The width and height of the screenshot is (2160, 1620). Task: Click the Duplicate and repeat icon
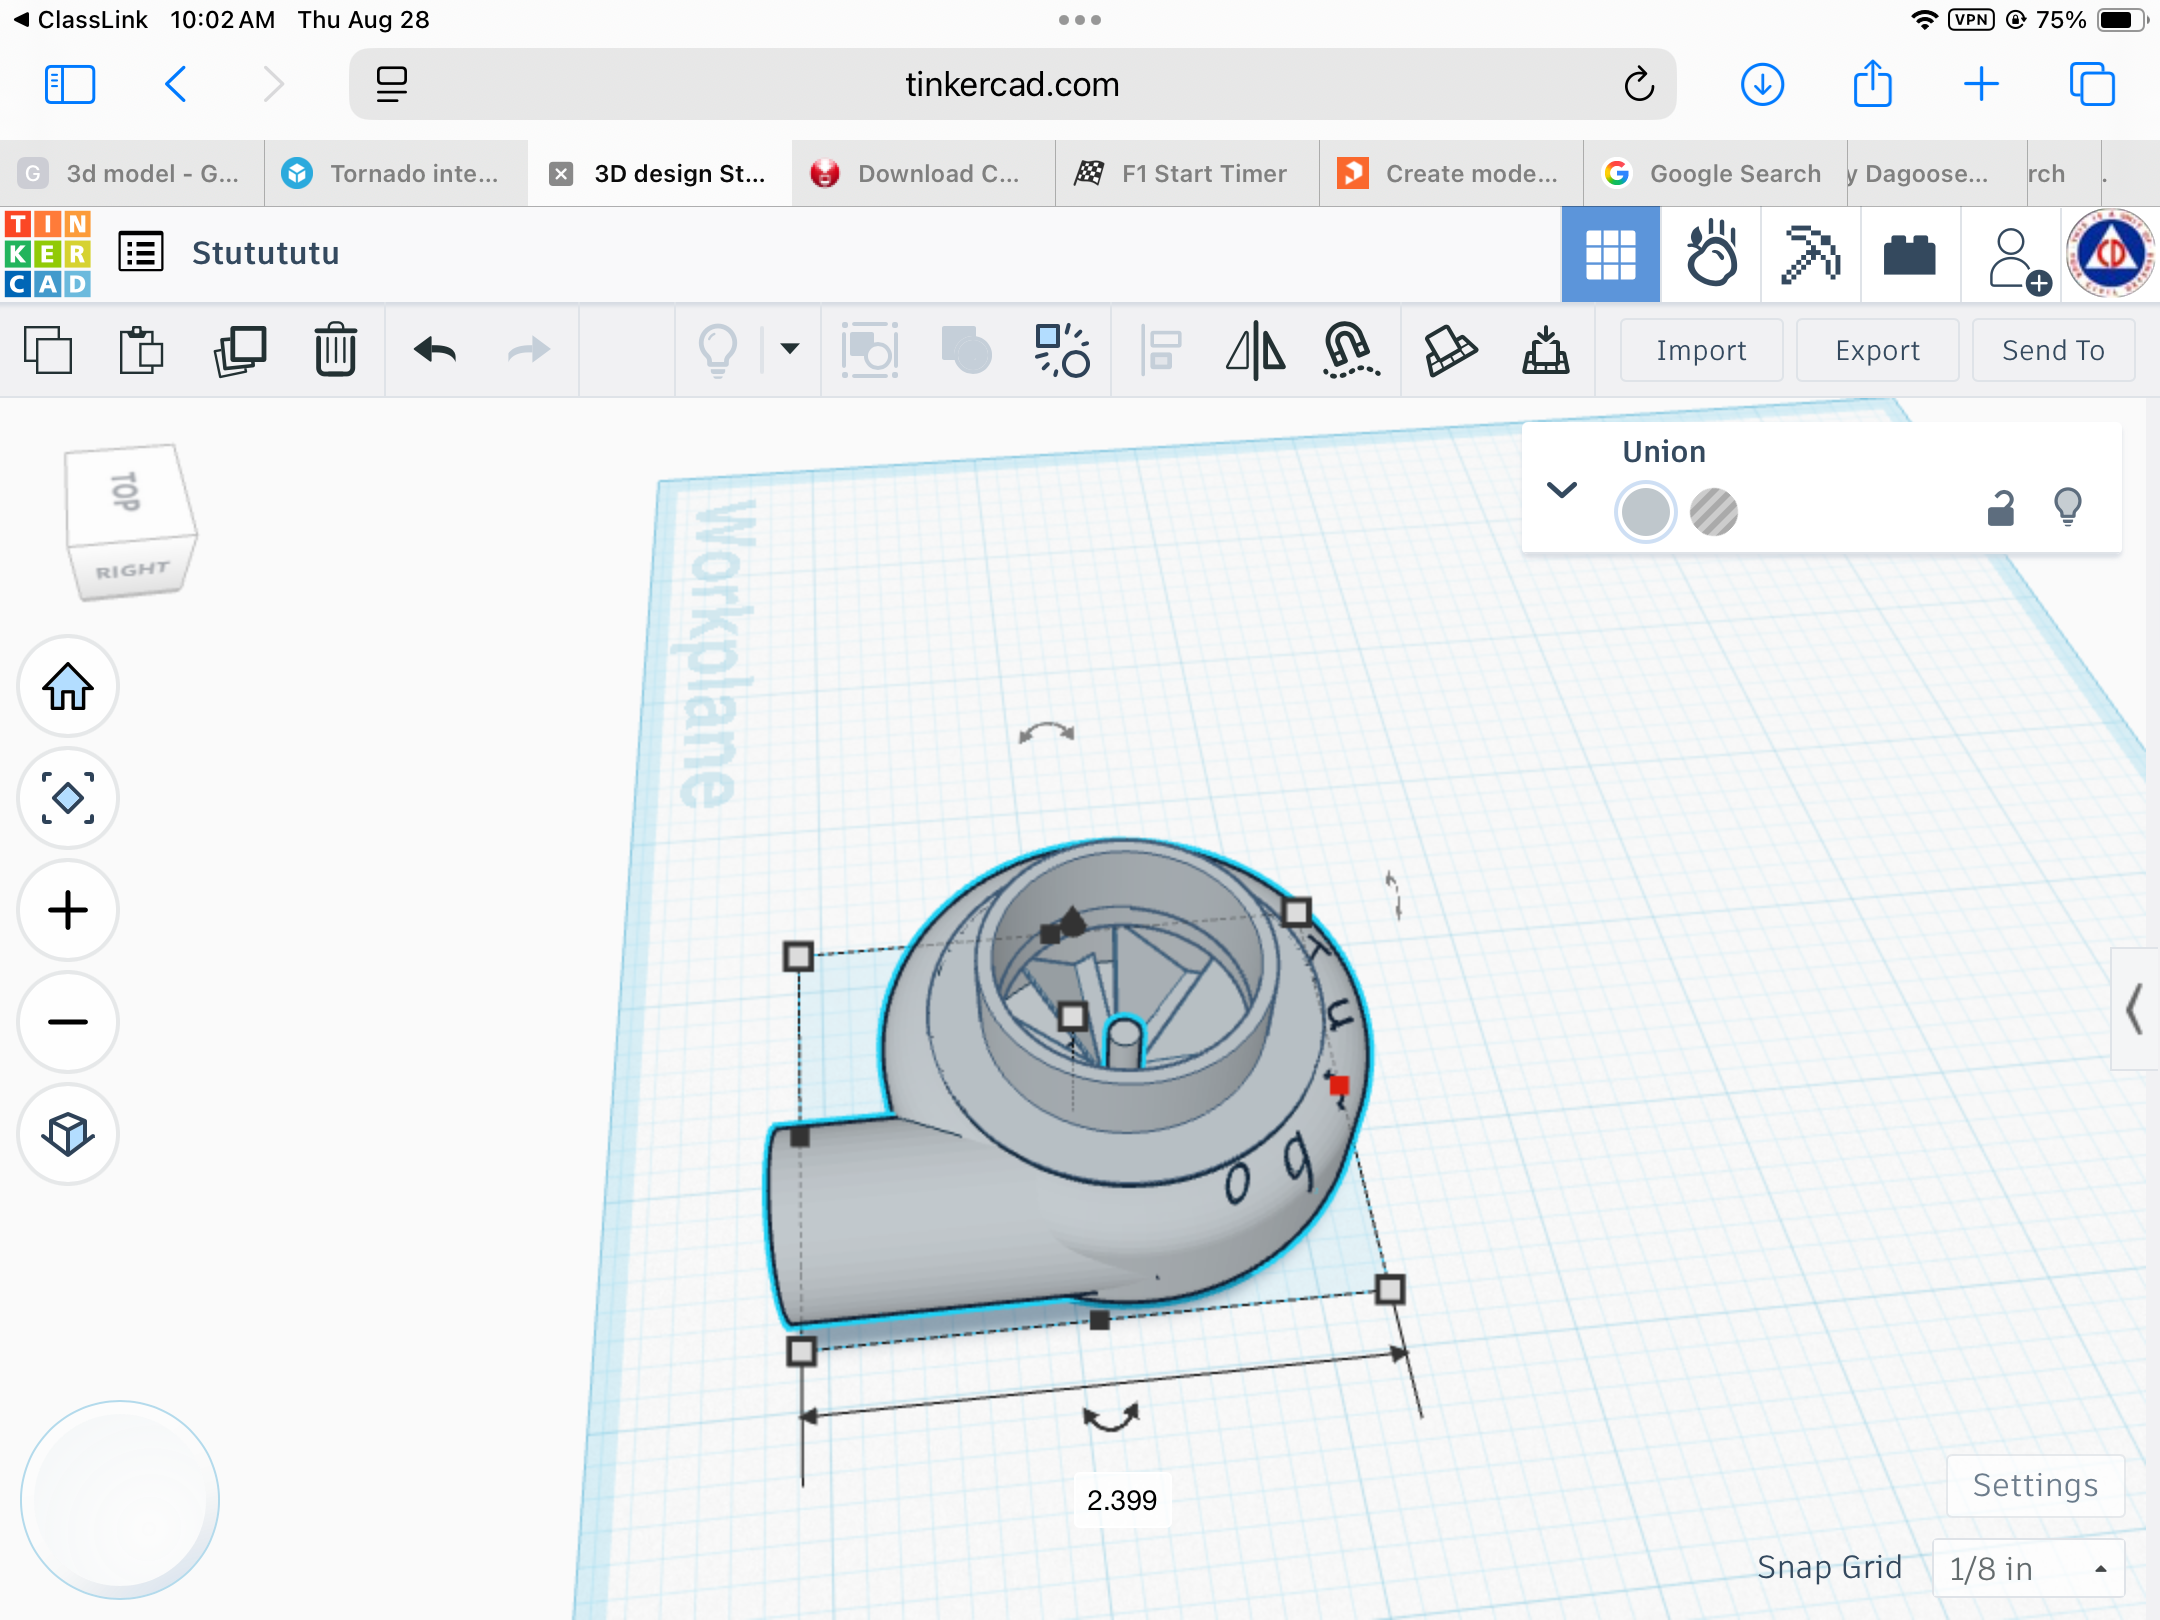point(240,351)
